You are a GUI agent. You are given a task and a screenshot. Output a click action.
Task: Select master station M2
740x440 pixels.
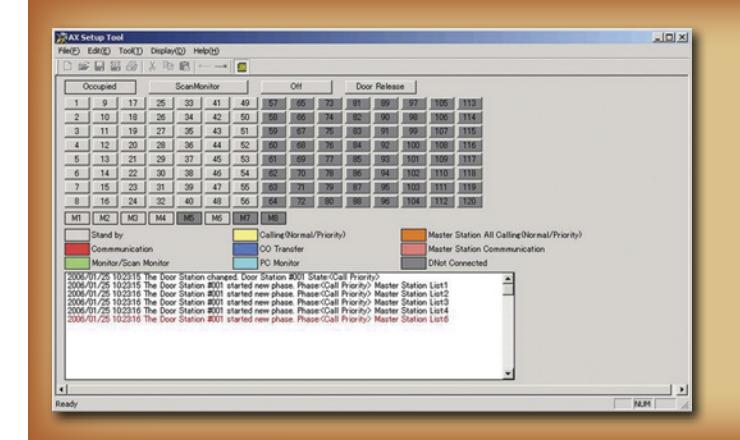click(x=105, y=218)
